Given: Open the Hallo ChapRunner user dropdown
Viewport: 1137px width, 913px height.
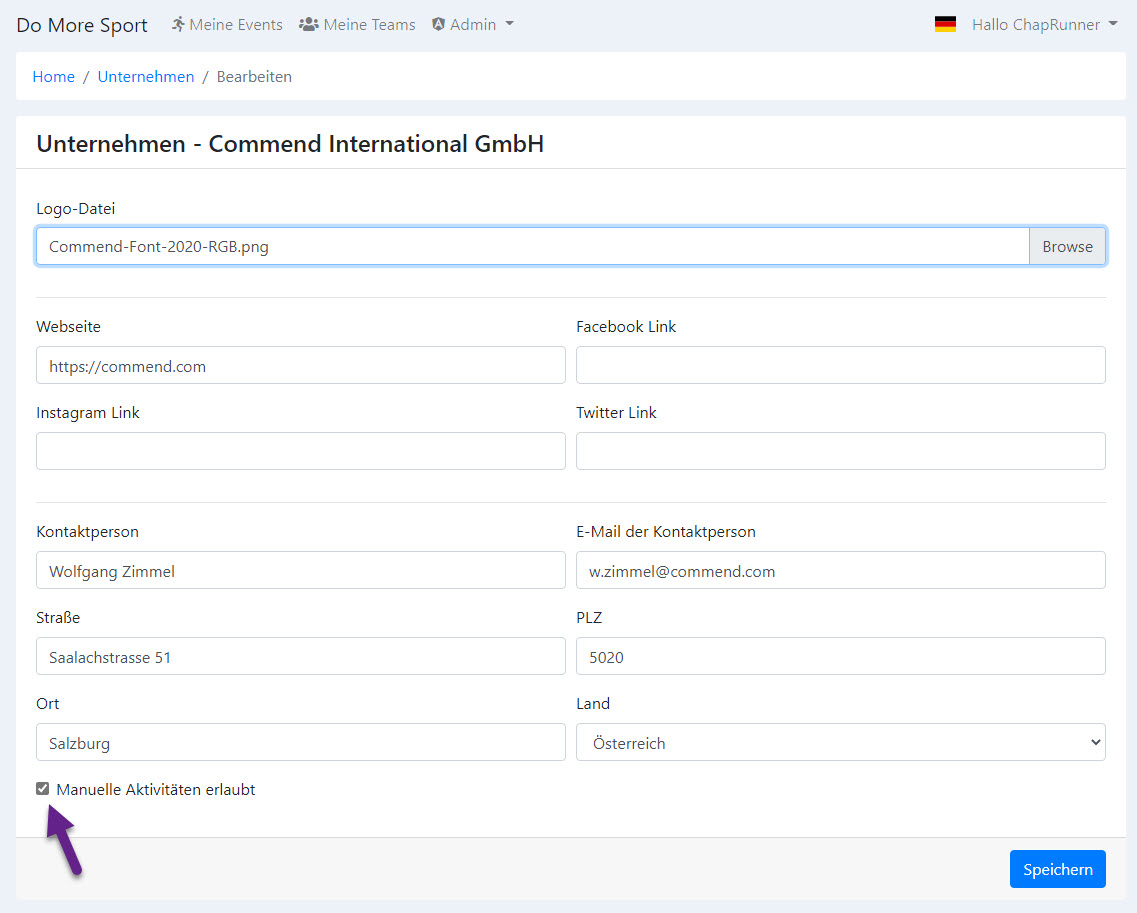Looking at the screenshot, I should [1044, 25].
